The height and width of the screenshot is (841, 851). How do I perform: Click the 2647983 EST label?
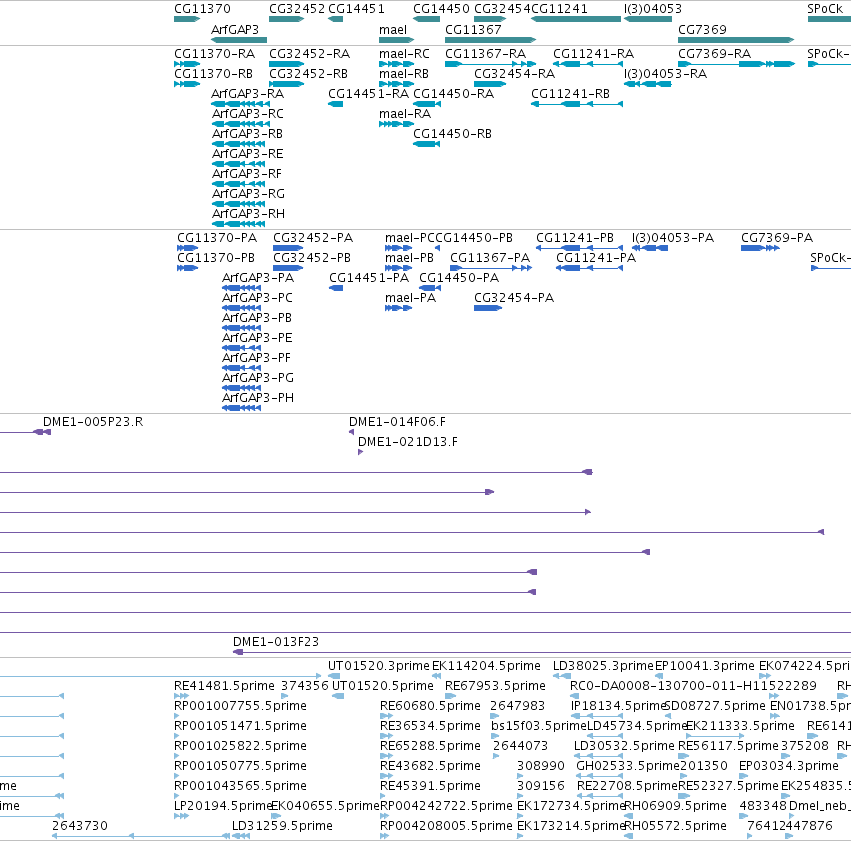(517, 706)
